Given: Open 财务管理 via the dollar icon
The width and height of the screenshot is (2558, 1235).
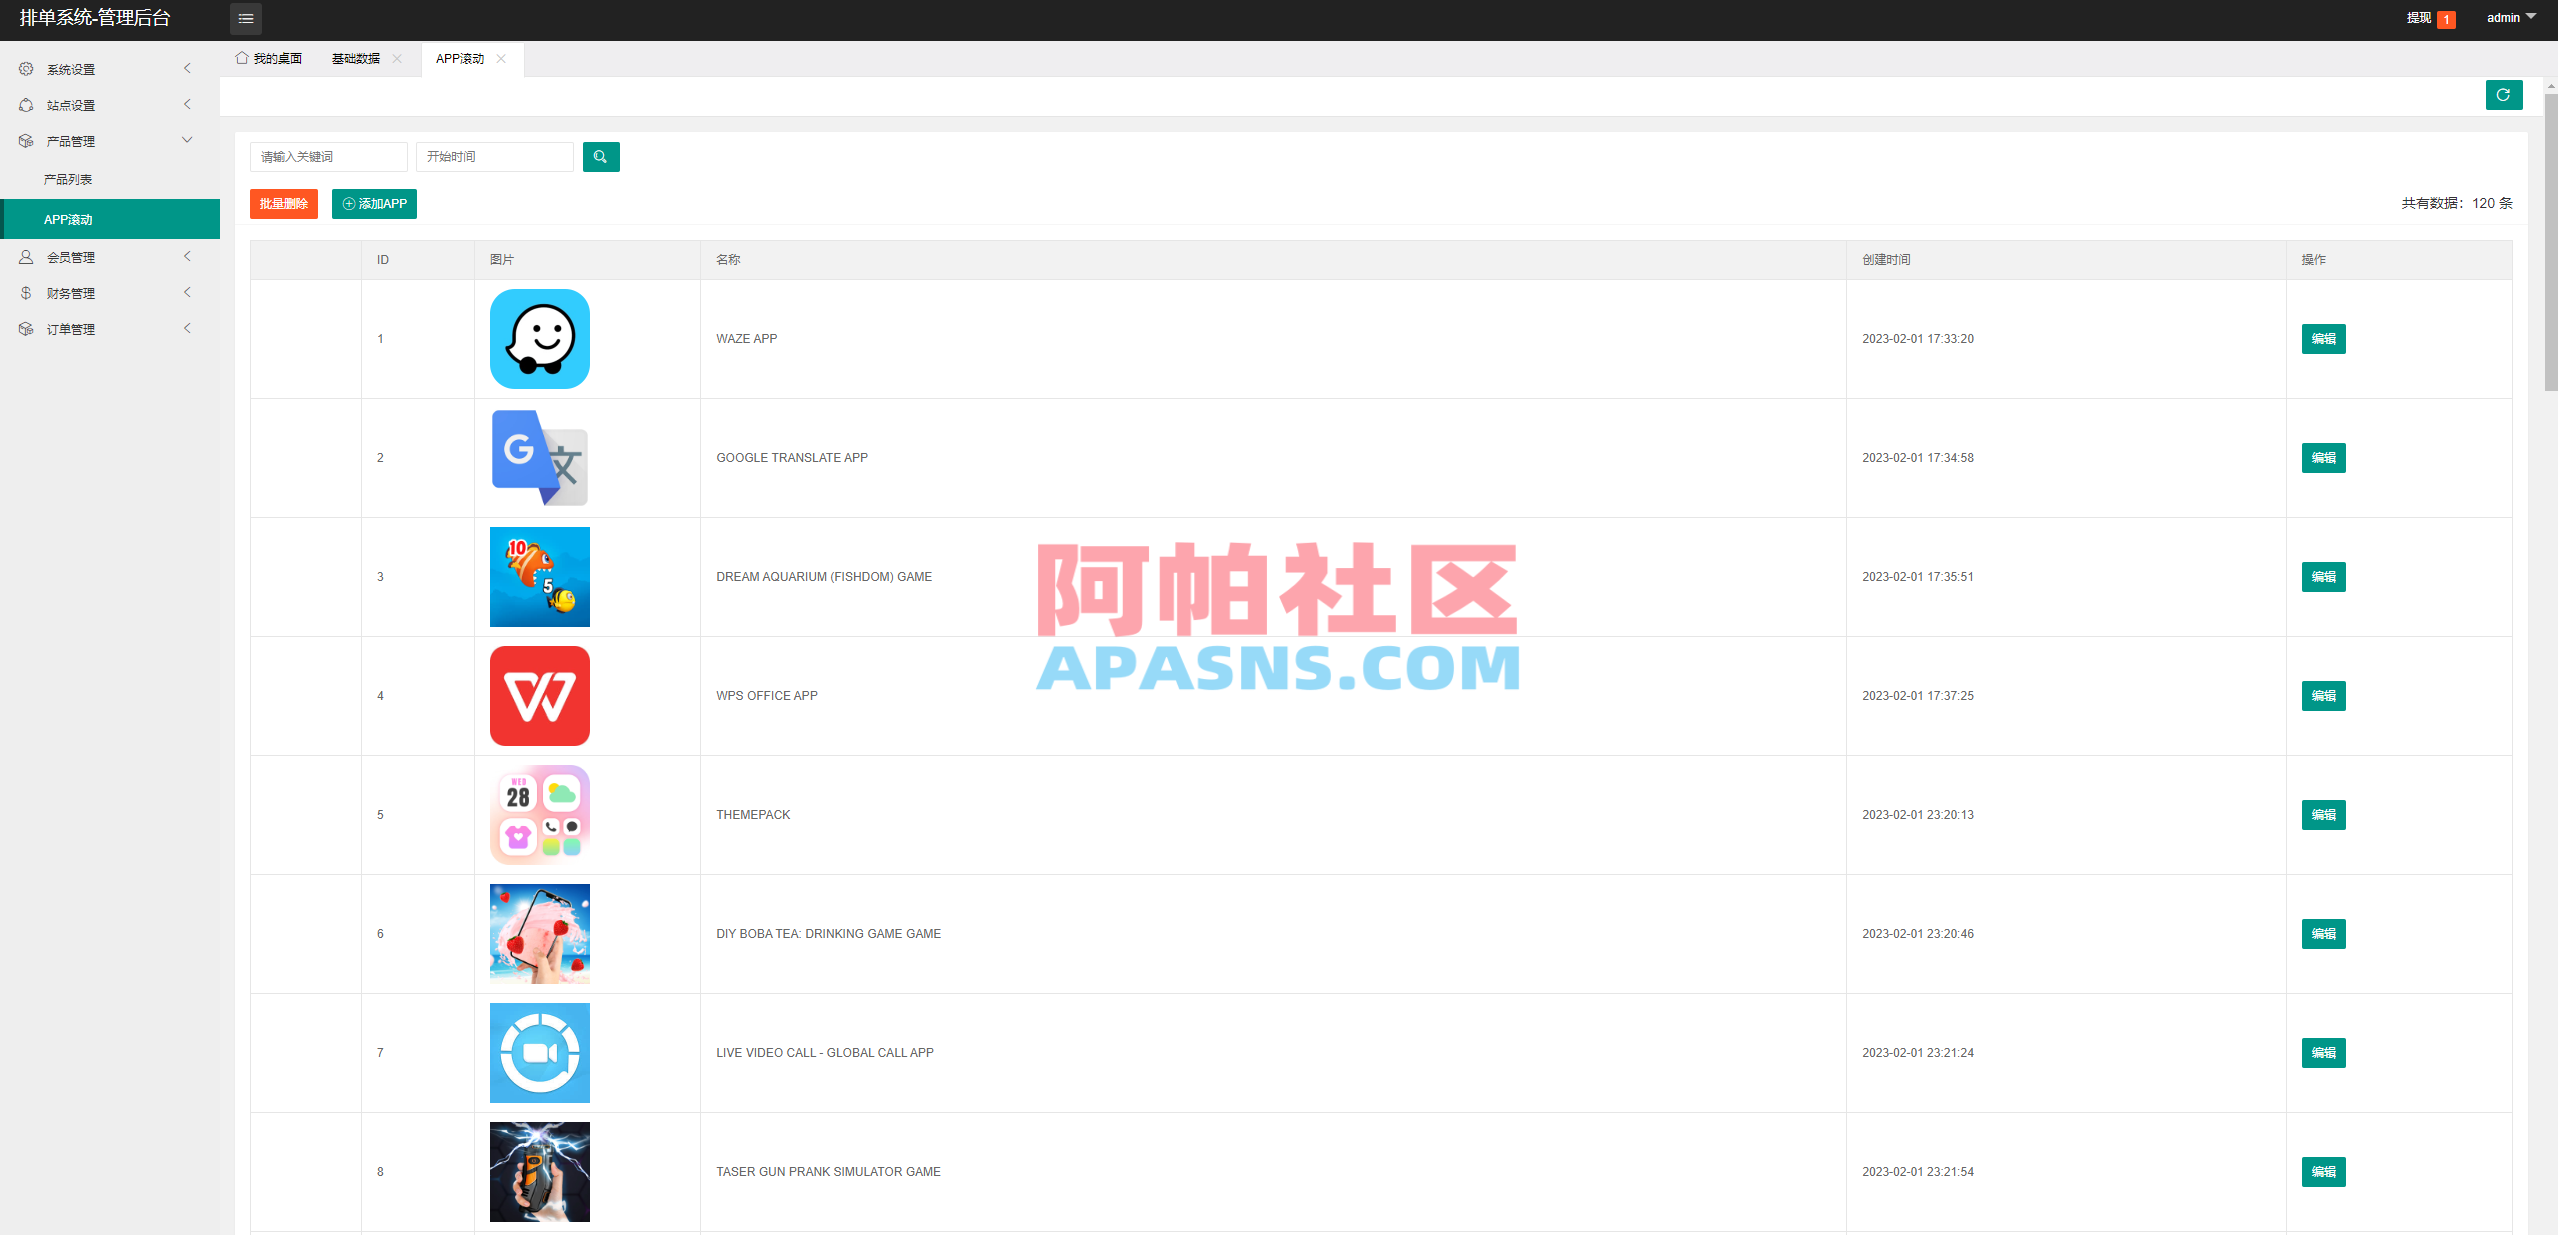Looking at the screenshot, I should tap(25, 292).
